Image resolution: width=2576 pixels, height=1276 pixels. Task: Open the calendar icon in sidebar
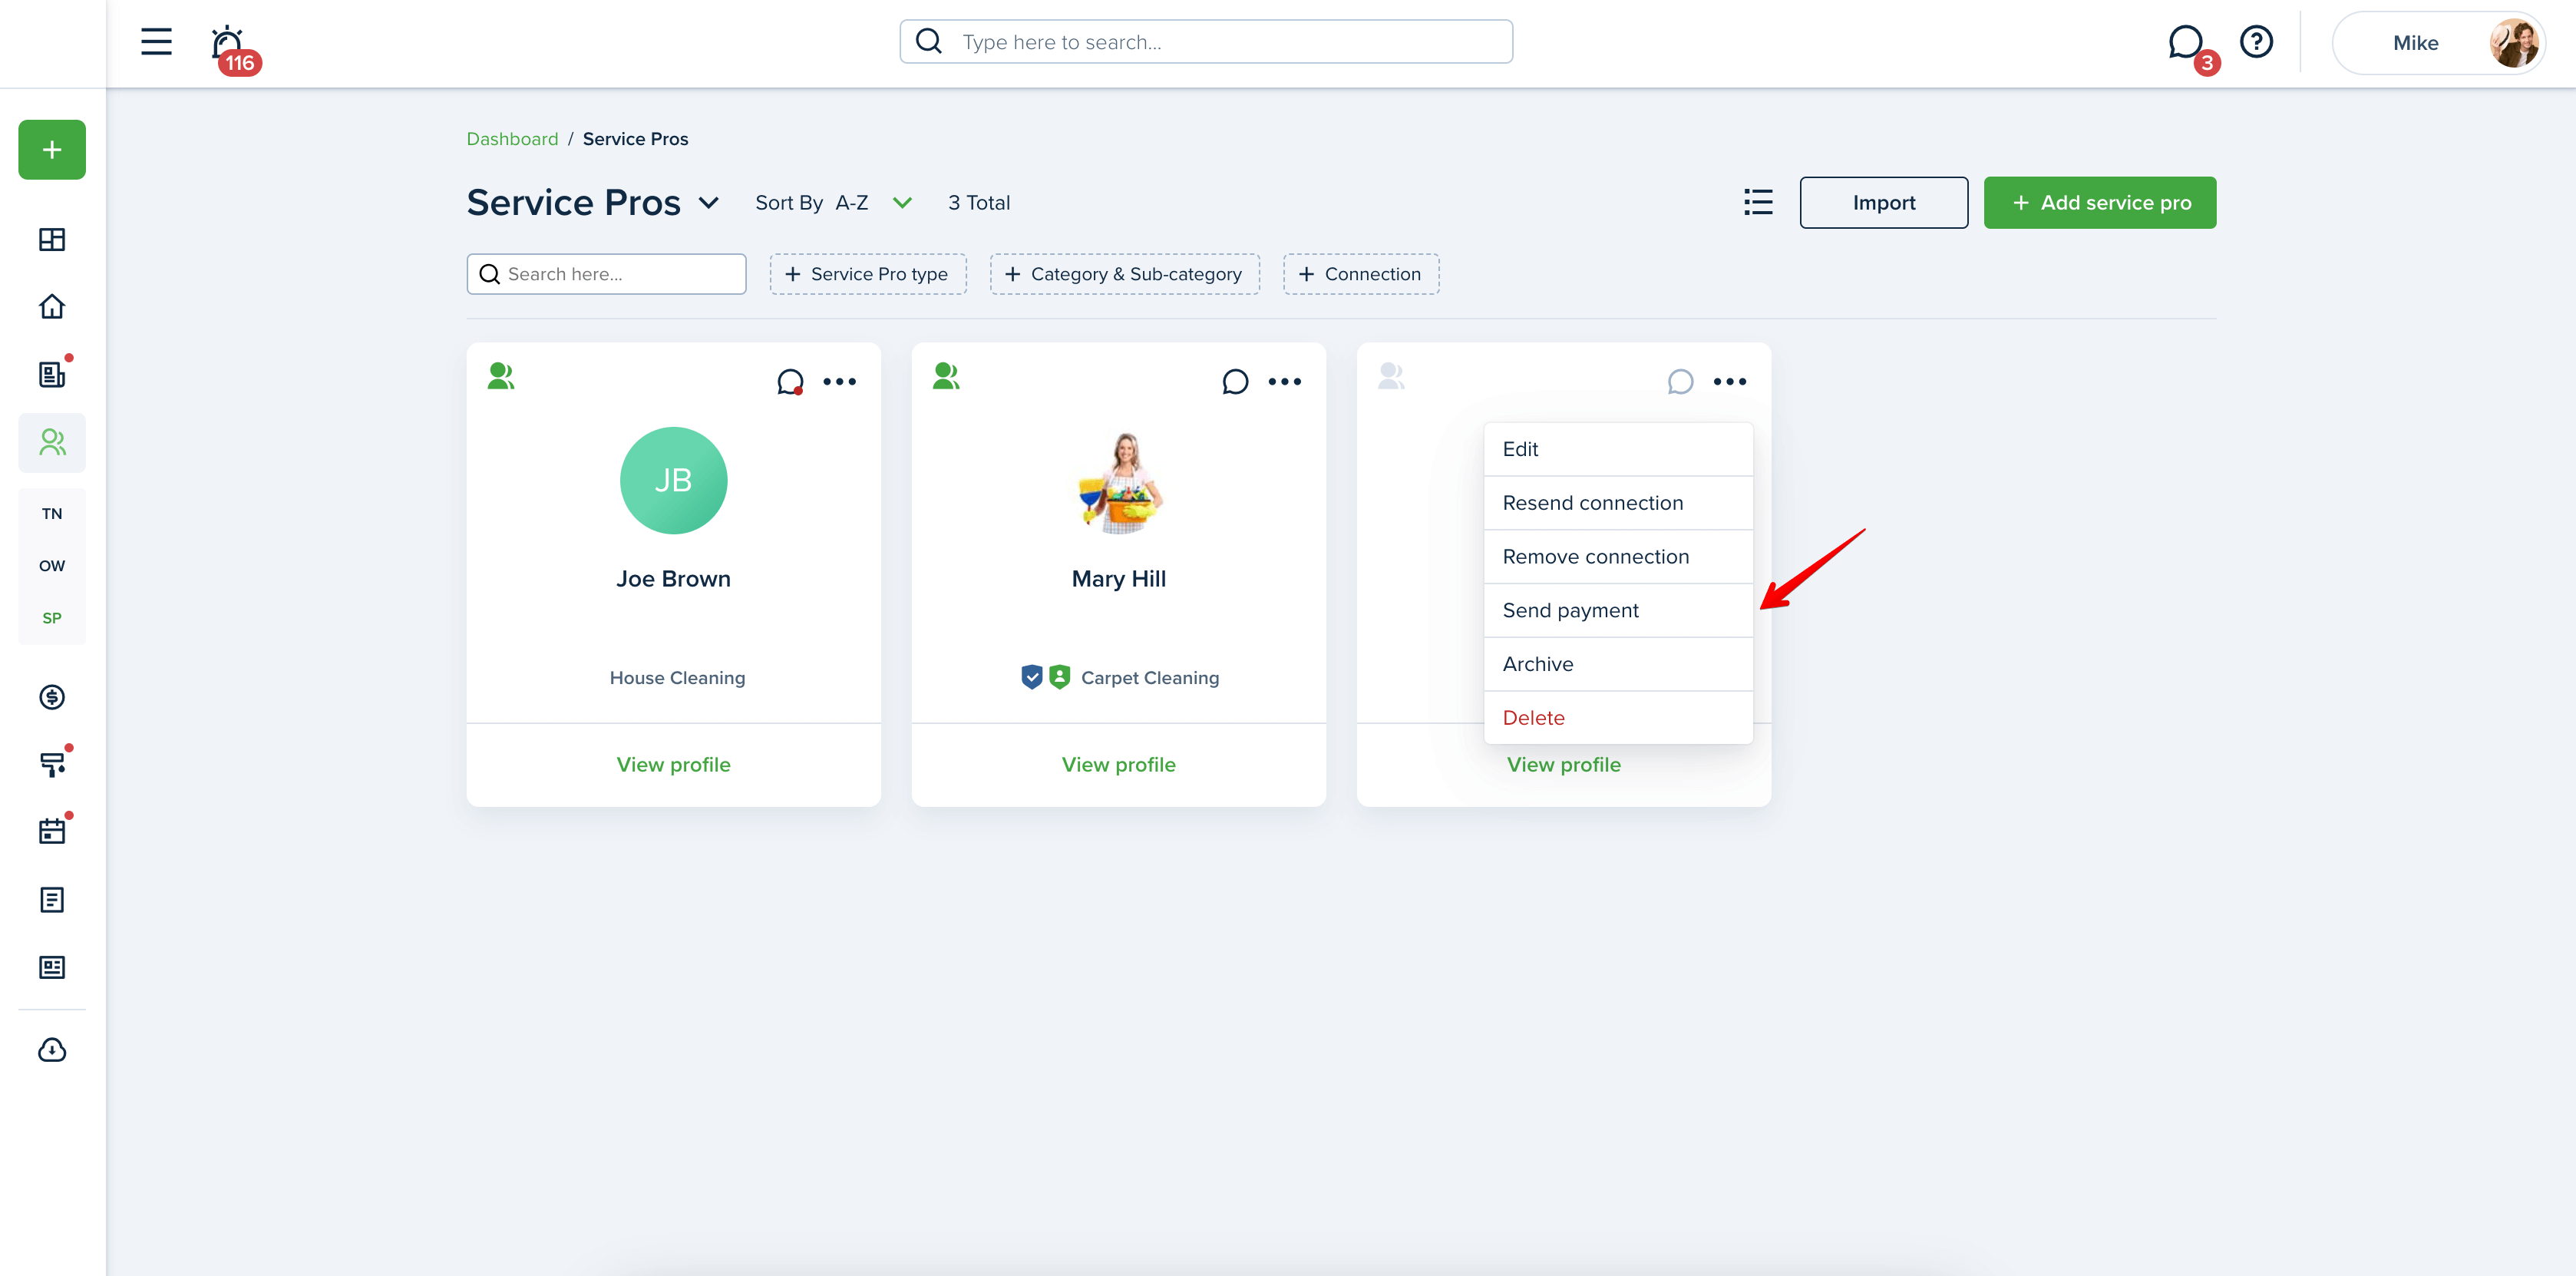coord(52,832)
